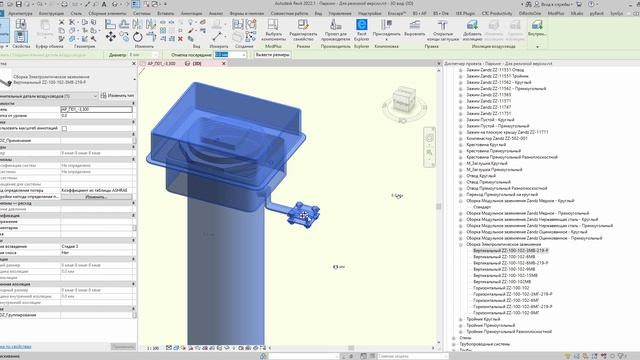640x360 pixels.
Task: Click the Присоединить к icon
Action: [386, 30]
